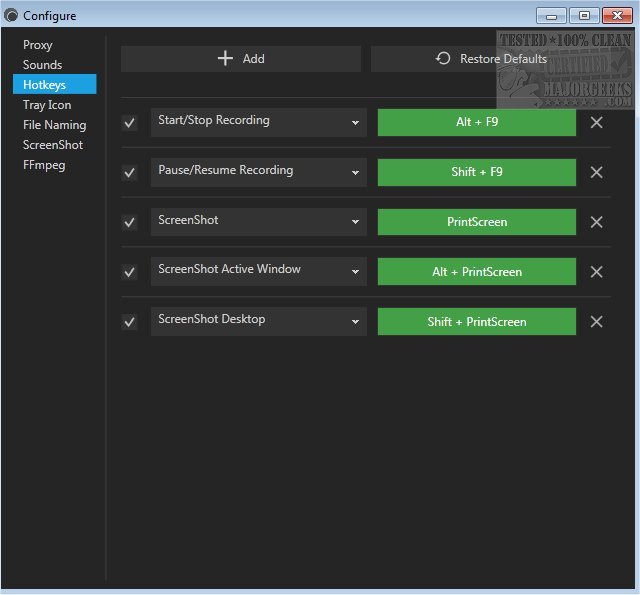Uncheck the Pause/Resume Recording hotkey

[x=129, y=173]
